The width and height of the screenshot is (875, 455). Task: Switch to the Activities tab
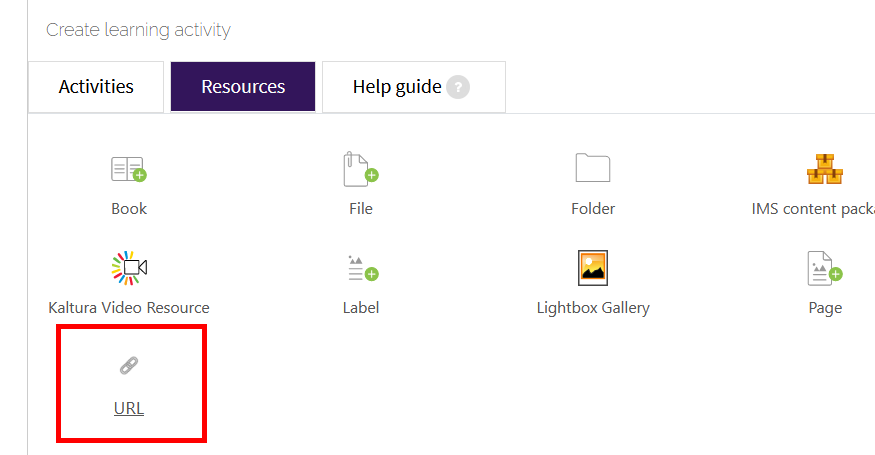(96, 87)
